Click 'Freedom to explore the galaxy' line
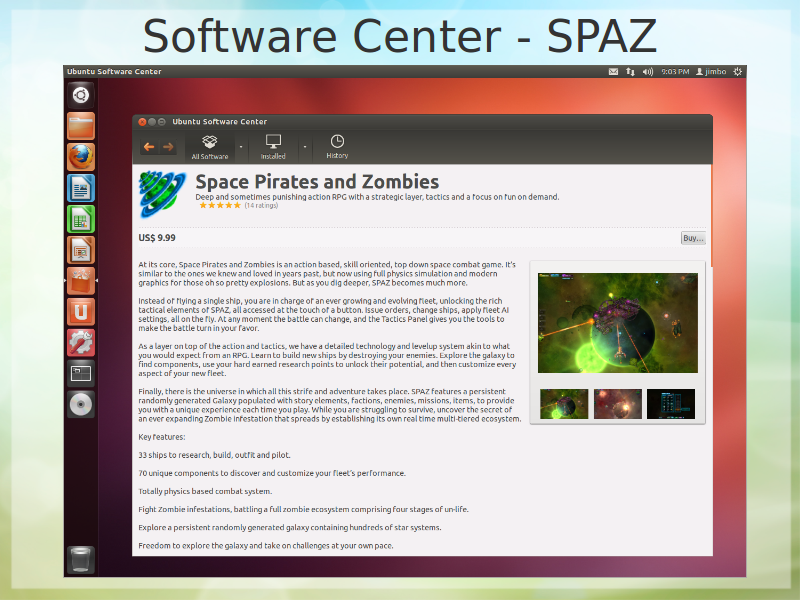Image resolution: width=800 pixels, height=600 pixels. click(x=266, y=546)
